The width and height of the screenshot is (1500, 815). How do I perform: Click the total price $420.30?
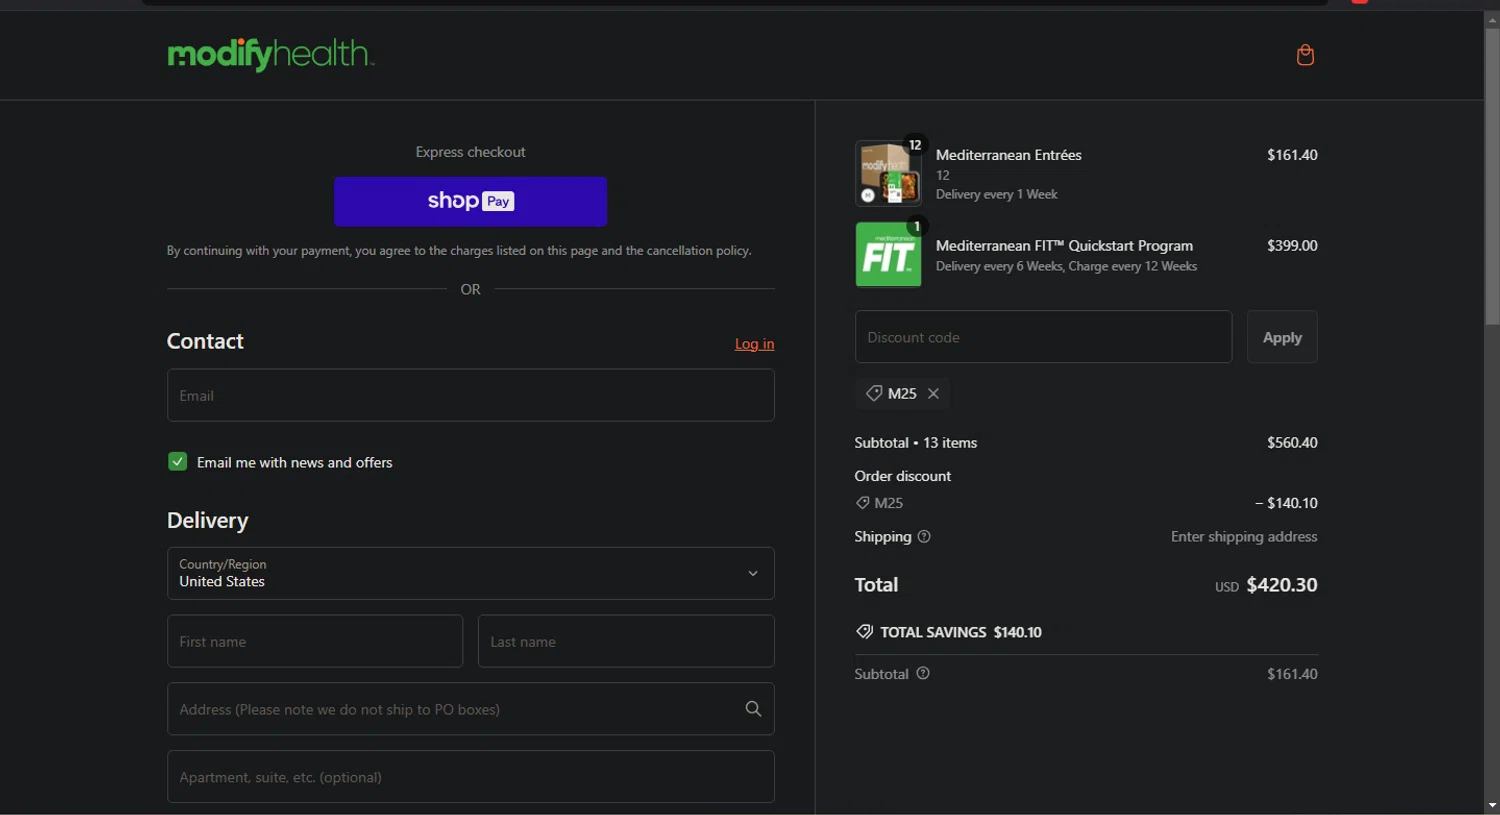(1281, 585)
